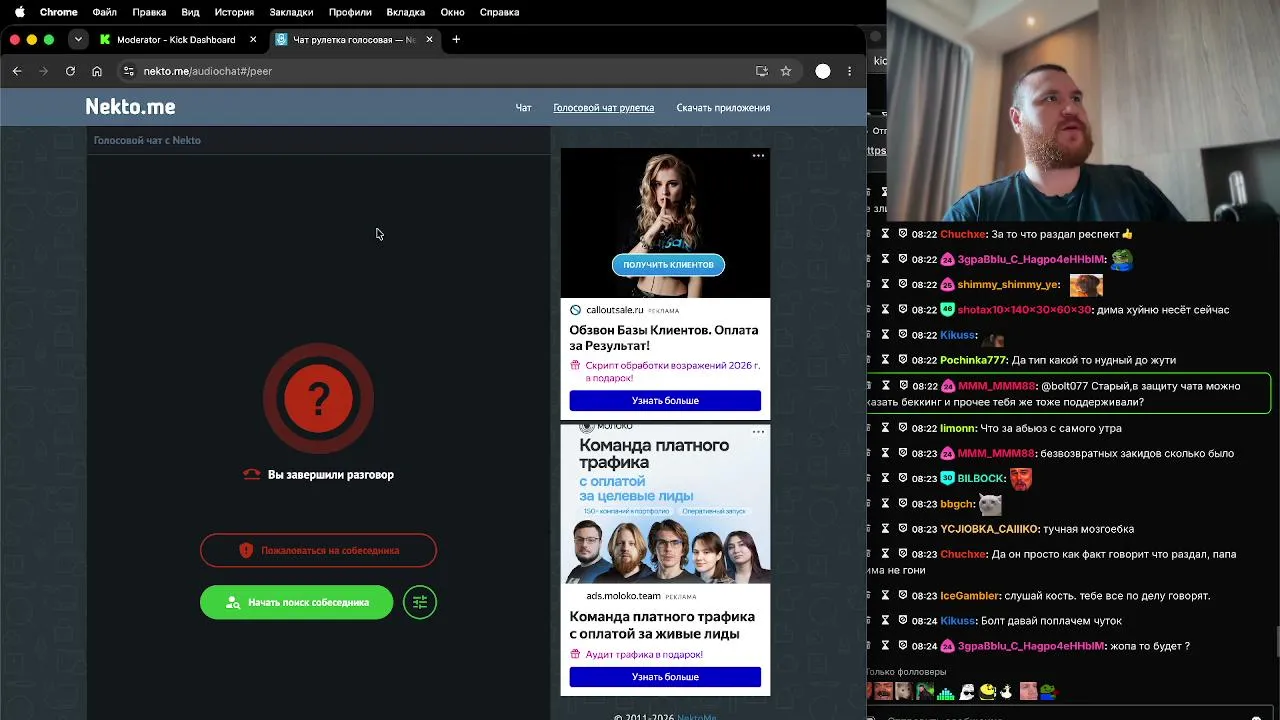Open the История menu

[x=234, y=12]
